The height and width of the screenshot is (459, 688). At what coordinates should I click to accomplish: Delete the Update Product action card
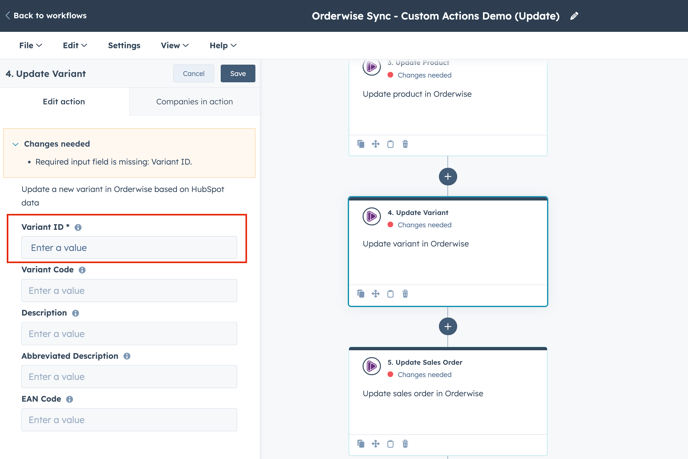pos(405,144)
